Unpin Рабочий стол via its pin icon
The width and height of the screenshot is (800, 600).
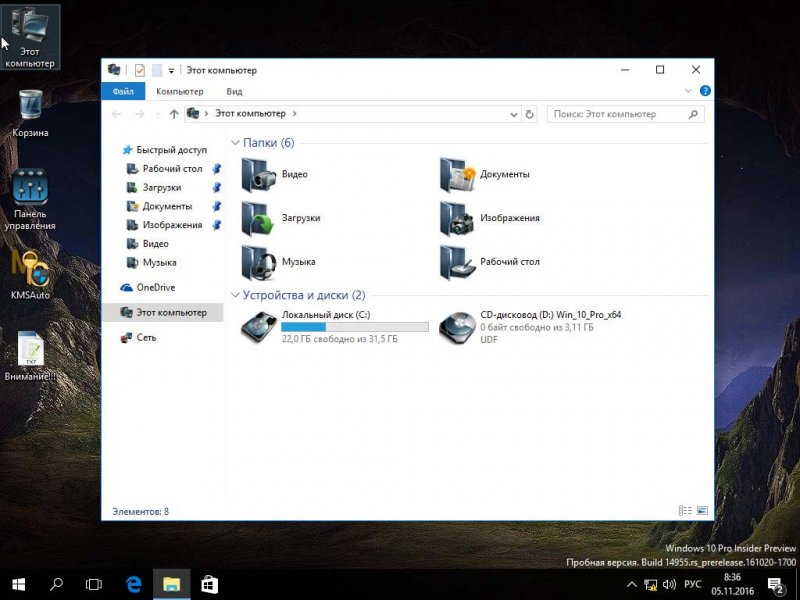(x=217, y=169)
